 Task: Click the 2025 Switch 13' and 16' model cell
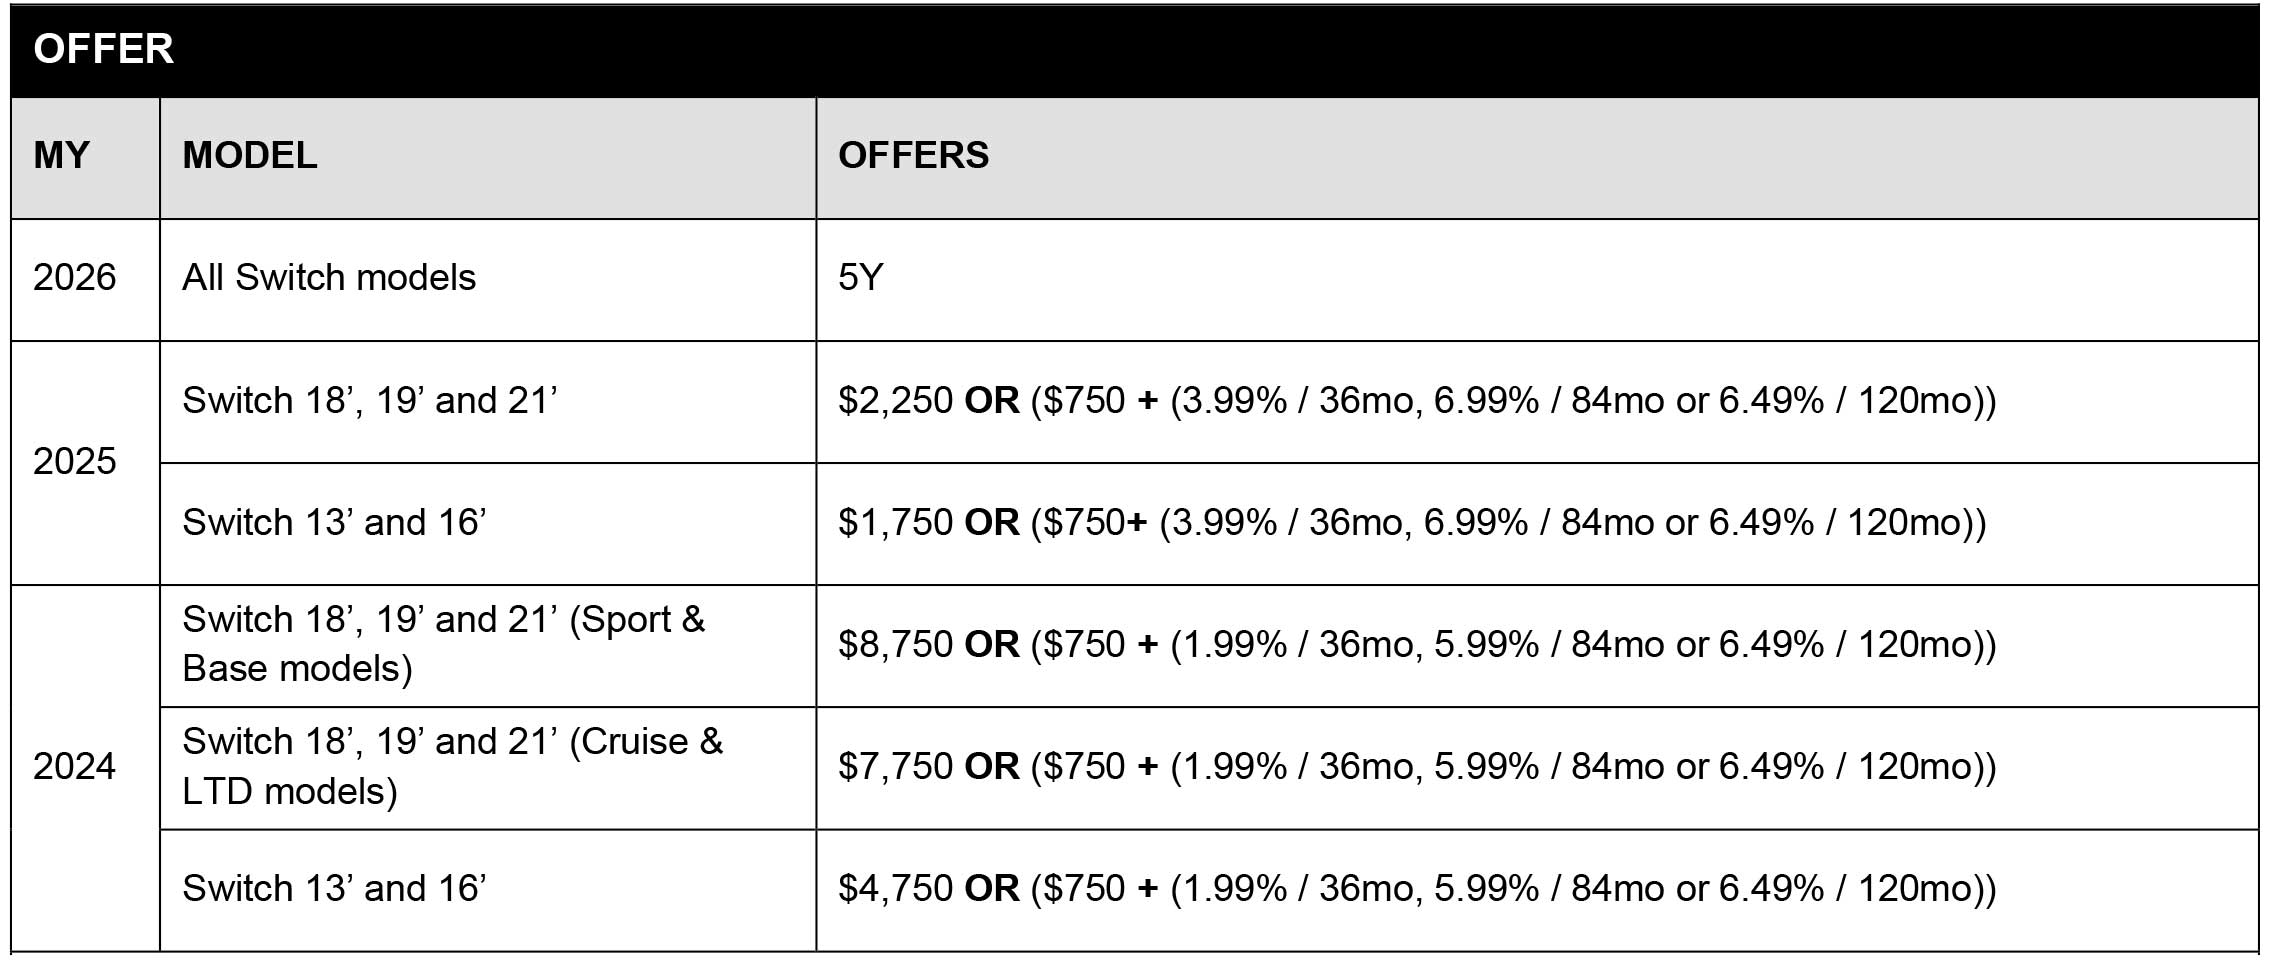[334, 523]
